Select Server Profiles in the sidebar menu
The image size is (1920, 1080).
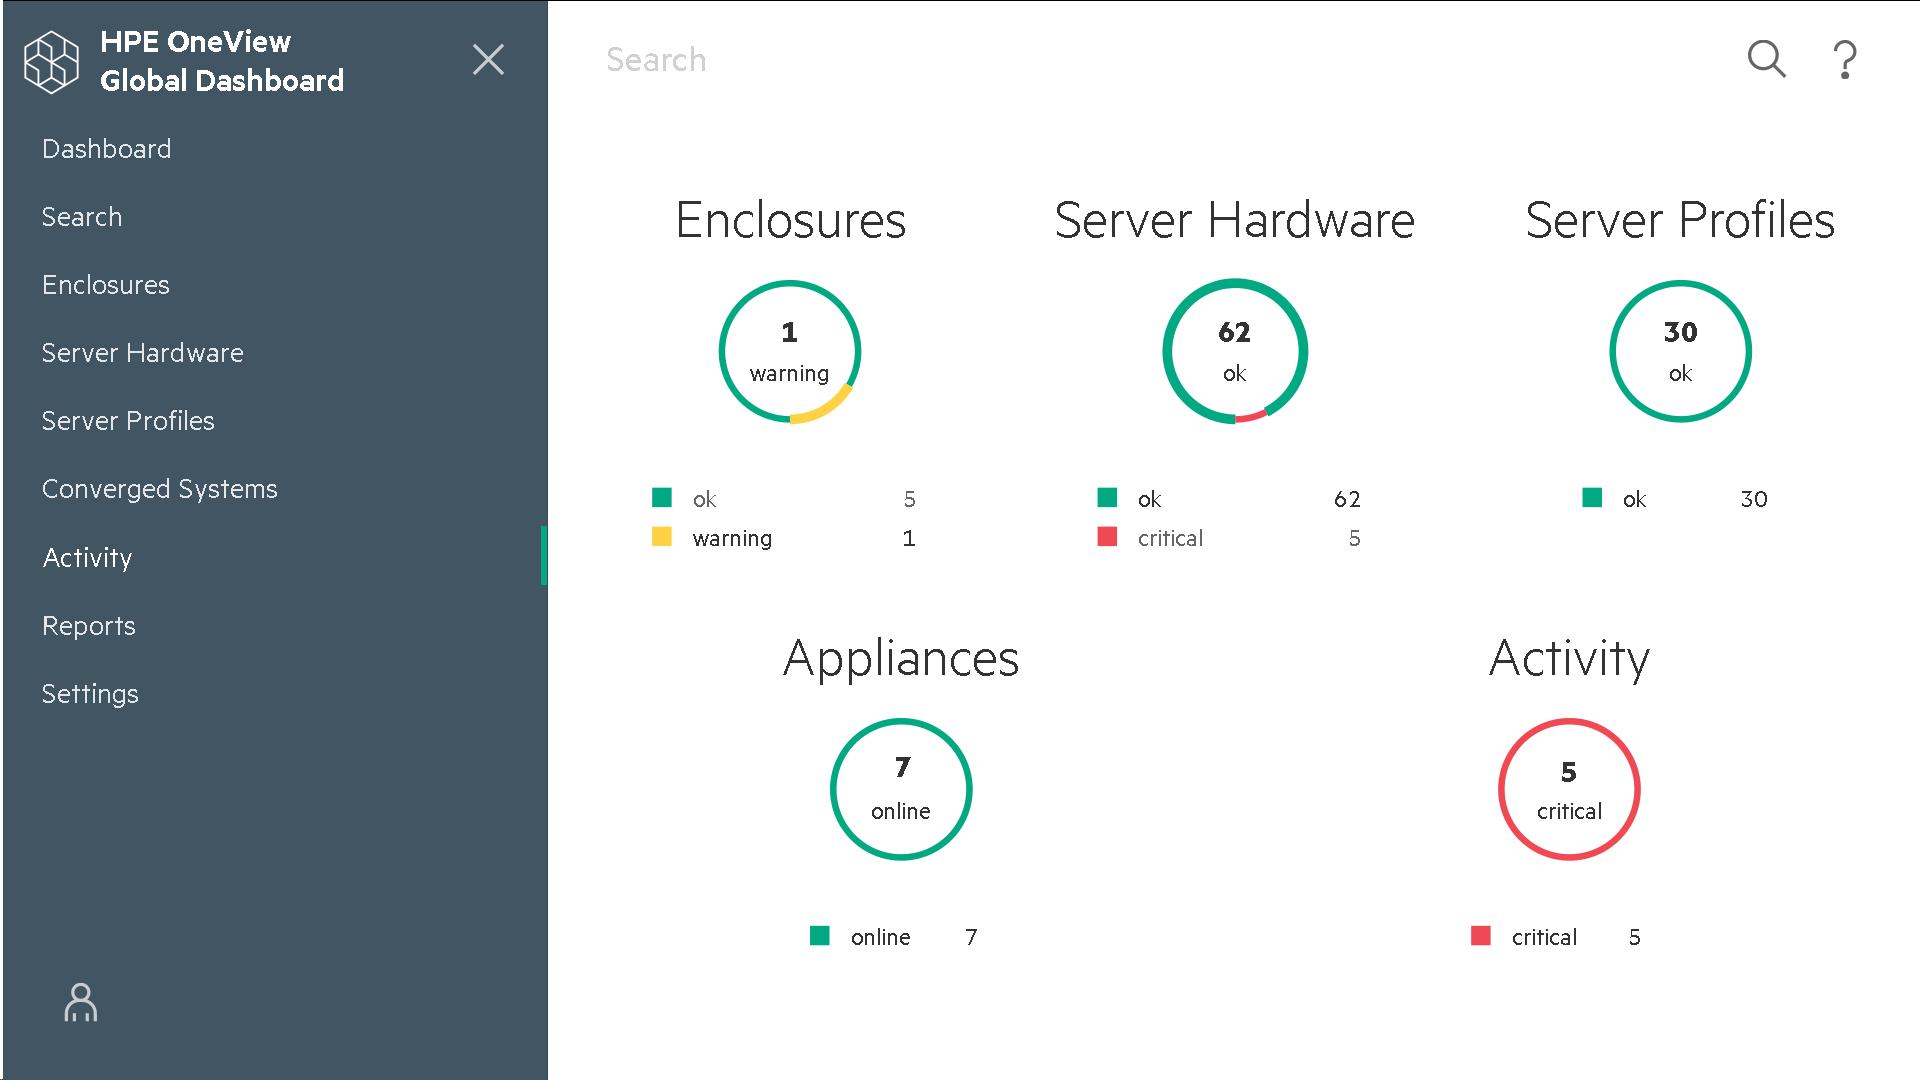(128, 421)
